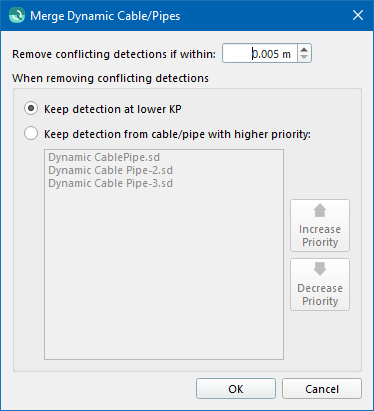Dismiss the dialog with the Cancel button

[x=322, y=389]
